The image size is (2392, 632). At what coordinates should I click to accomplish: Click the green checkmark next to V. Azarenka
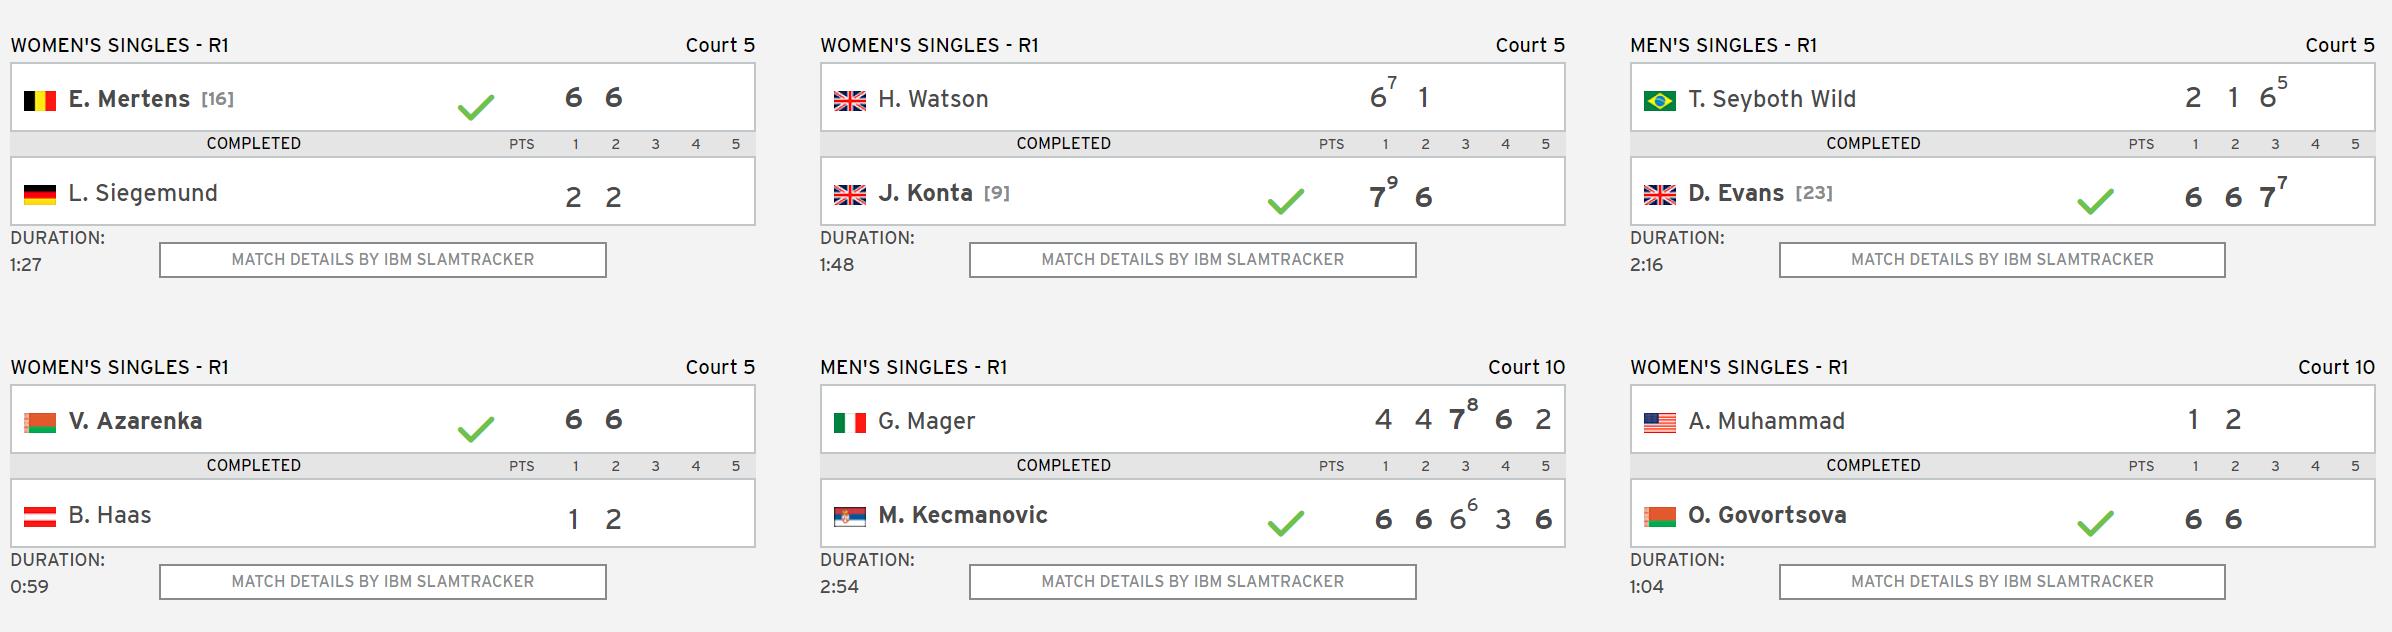pos(475,429)
